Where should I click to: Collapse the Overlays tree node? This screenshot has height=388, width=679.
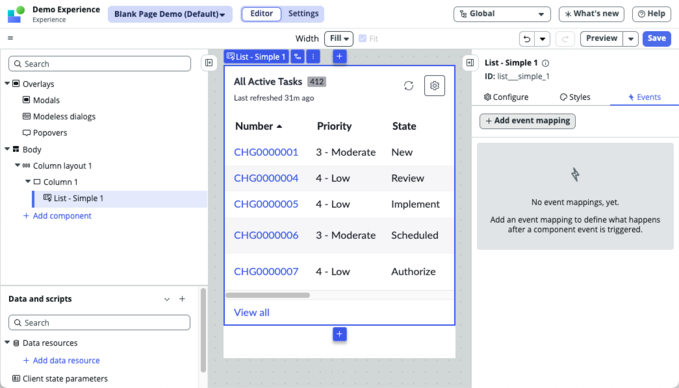(x=7, y=83)
